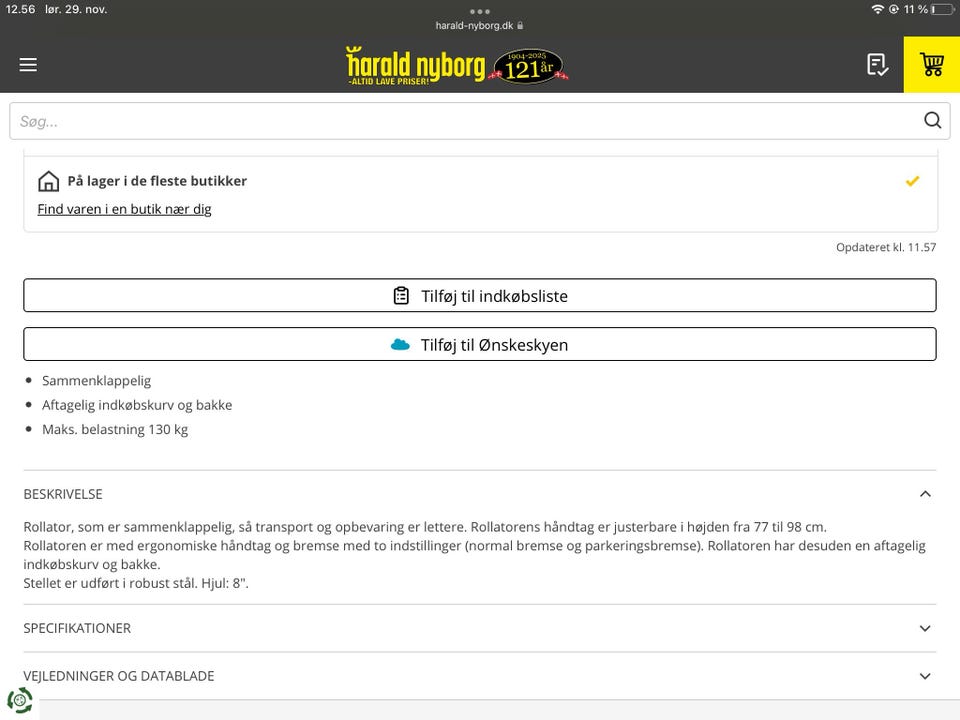Click the yellow stock checkmark
This screenshot has width=960, height=720.
pos(912,181)
